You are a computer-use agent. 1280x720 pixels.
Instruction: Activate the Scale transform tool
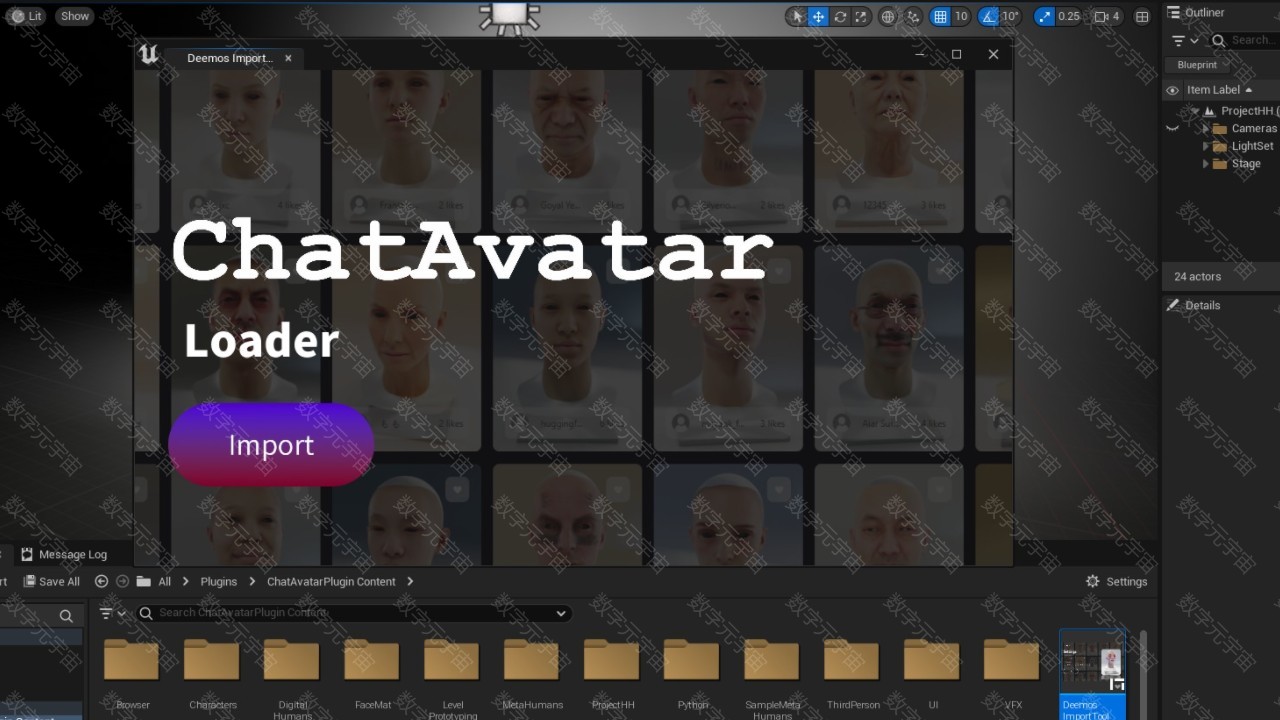[x=860, y=16]
